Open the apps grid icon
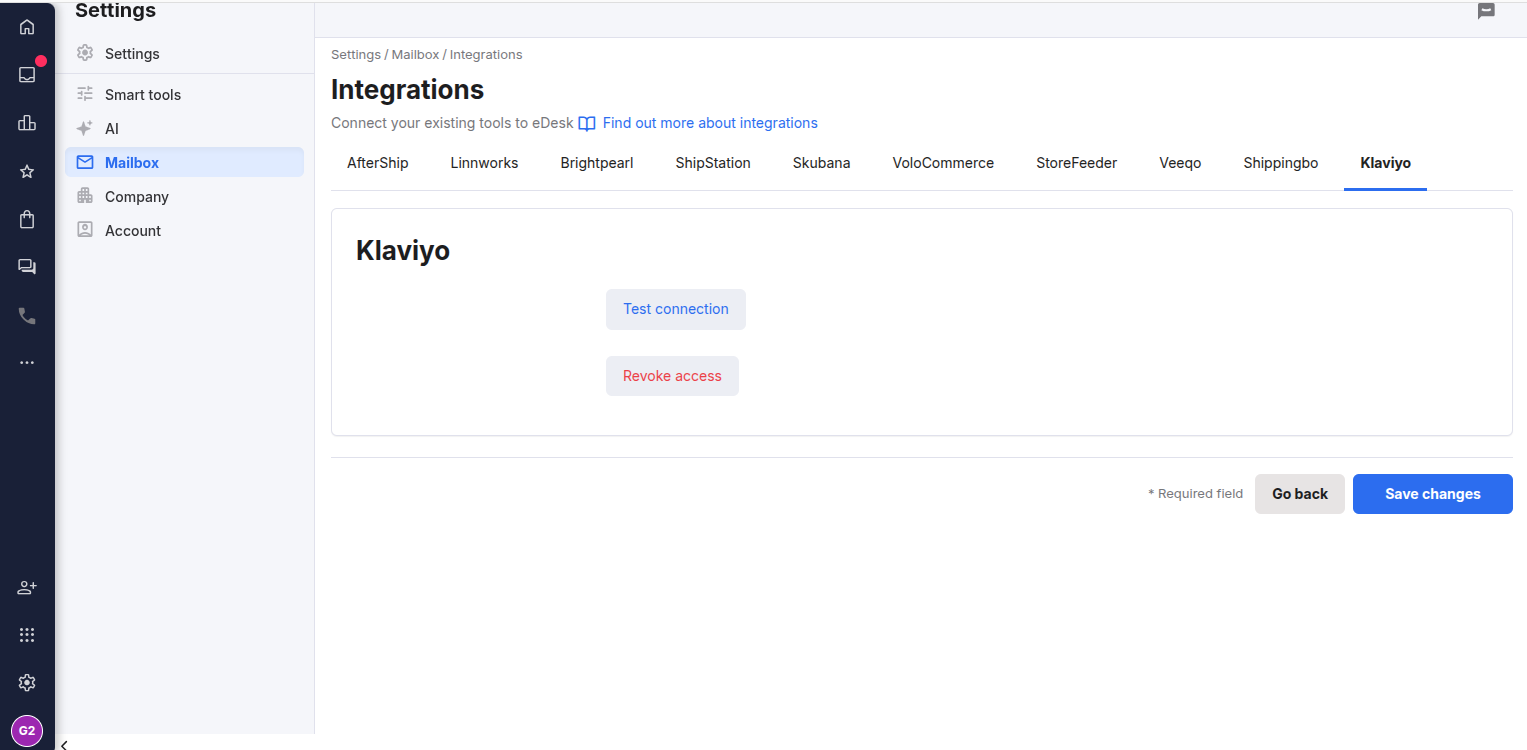The height and width of the screenshot is (750, 1527). point(26,635)
